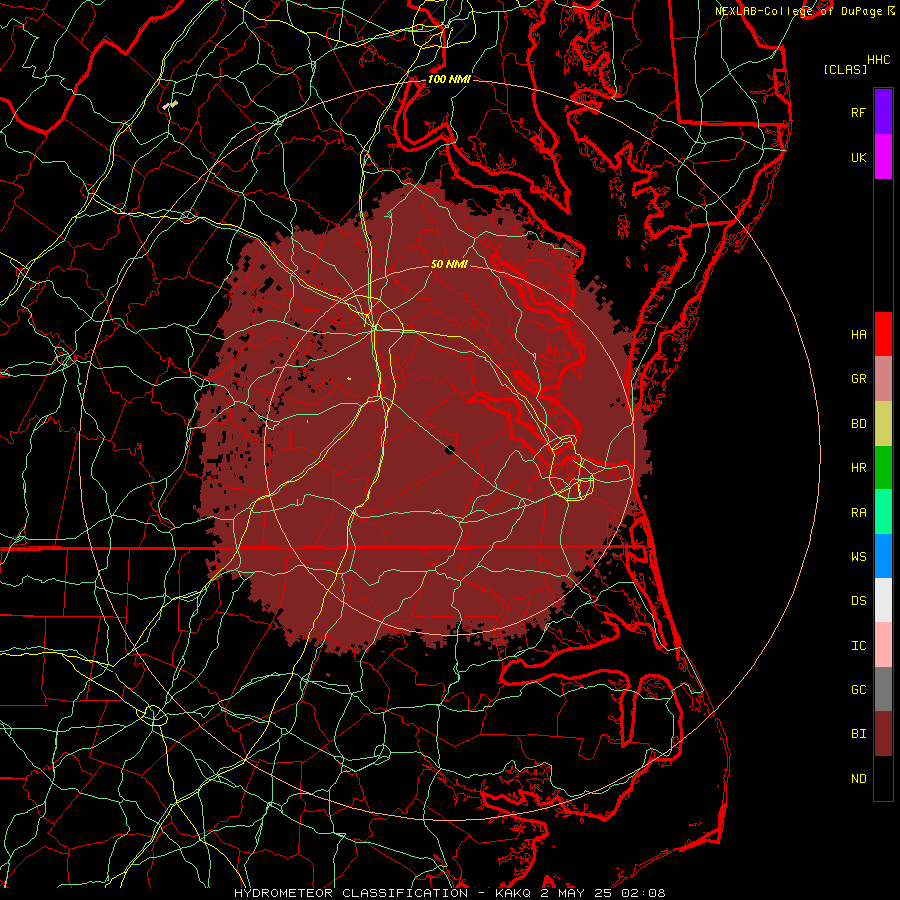
Task: Click the Hydrometeor Classification KAKQ caption
Action: click(x=449, y=893)
